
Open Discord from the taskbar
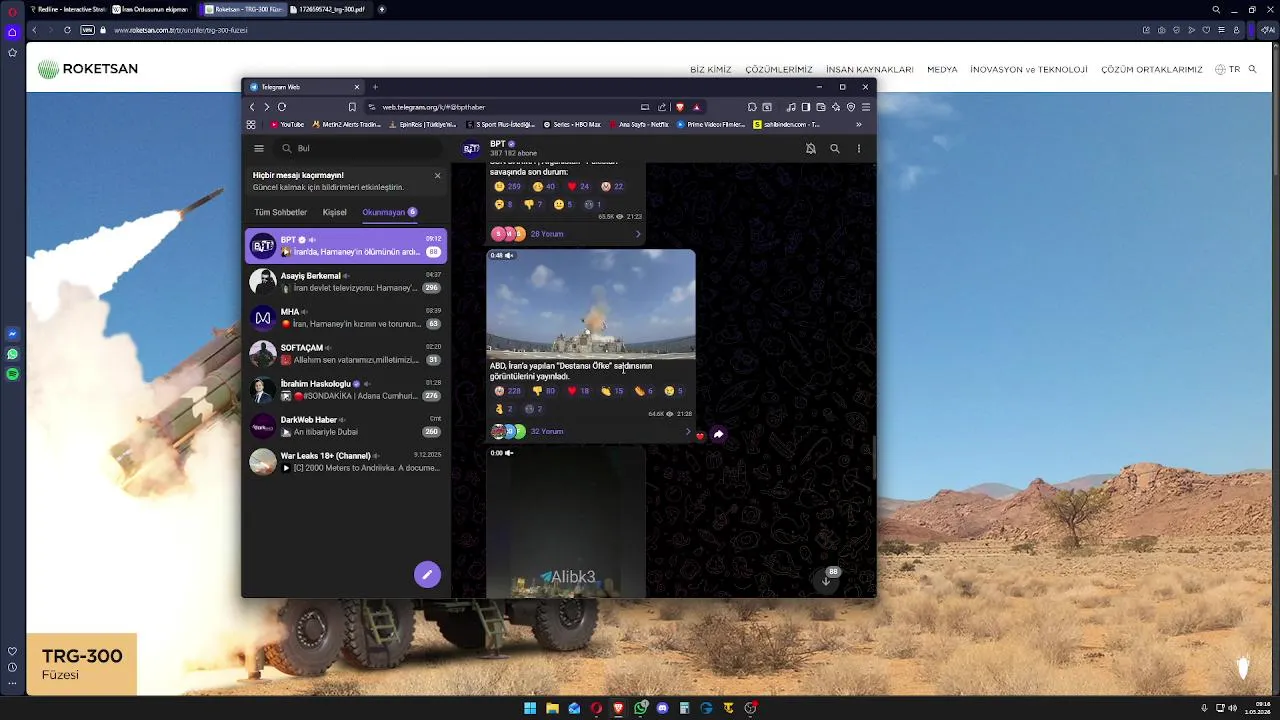[x=662, y=708]
